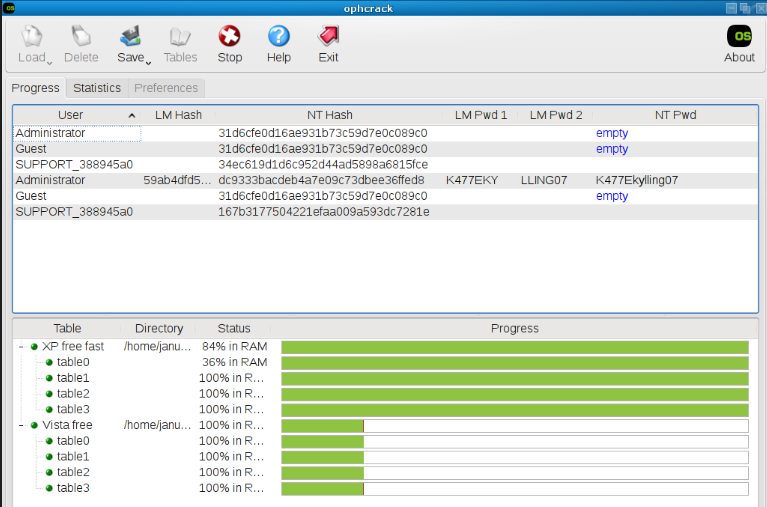Viewport: 767px width, 507px height.
Task: Collapse the XP free fast tree node
Action: click(x=21, y=347)
